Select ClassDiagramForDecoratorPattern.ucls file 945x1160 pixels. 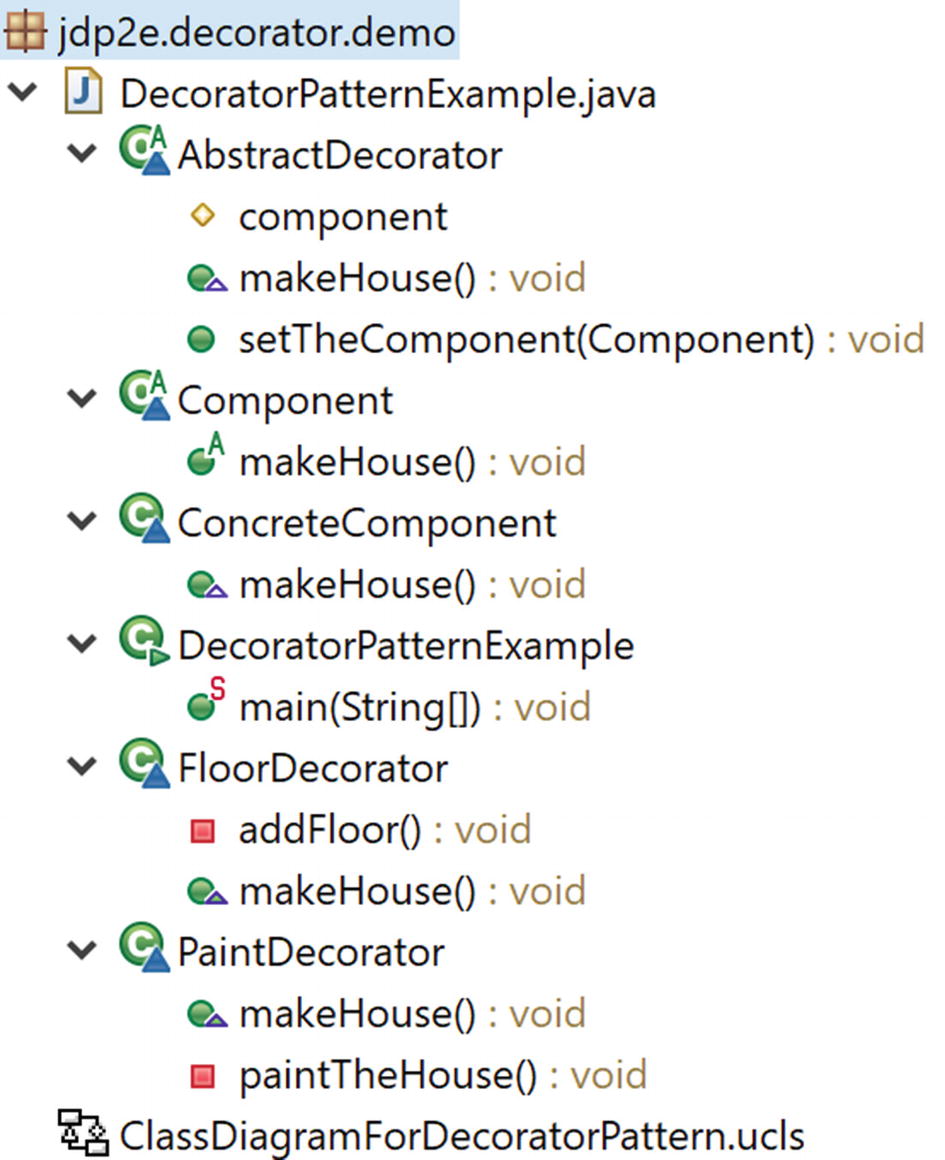460,1136
